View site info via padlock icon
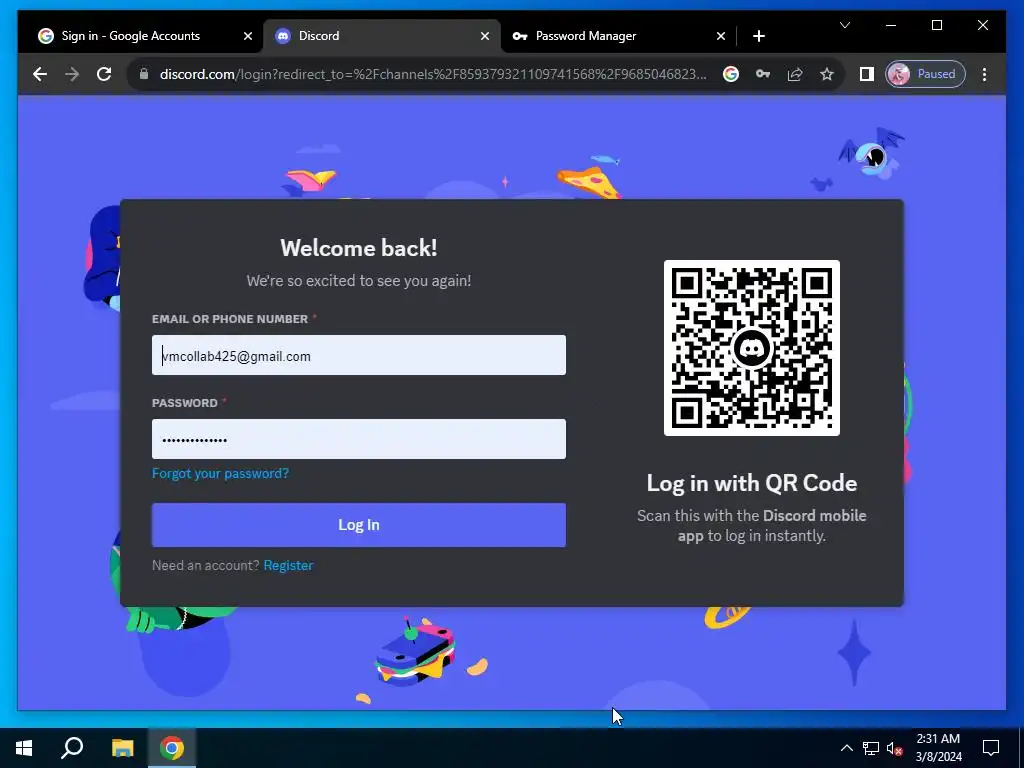The width and height of the screenshot is (1024, 768). click(x=144, y=74)
